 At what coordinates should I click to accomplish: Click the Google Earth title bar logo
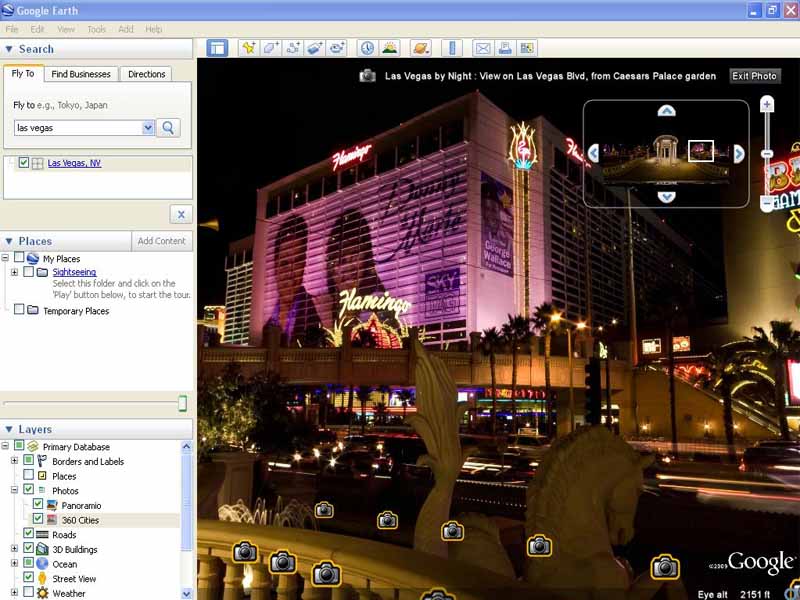point(7,10)
